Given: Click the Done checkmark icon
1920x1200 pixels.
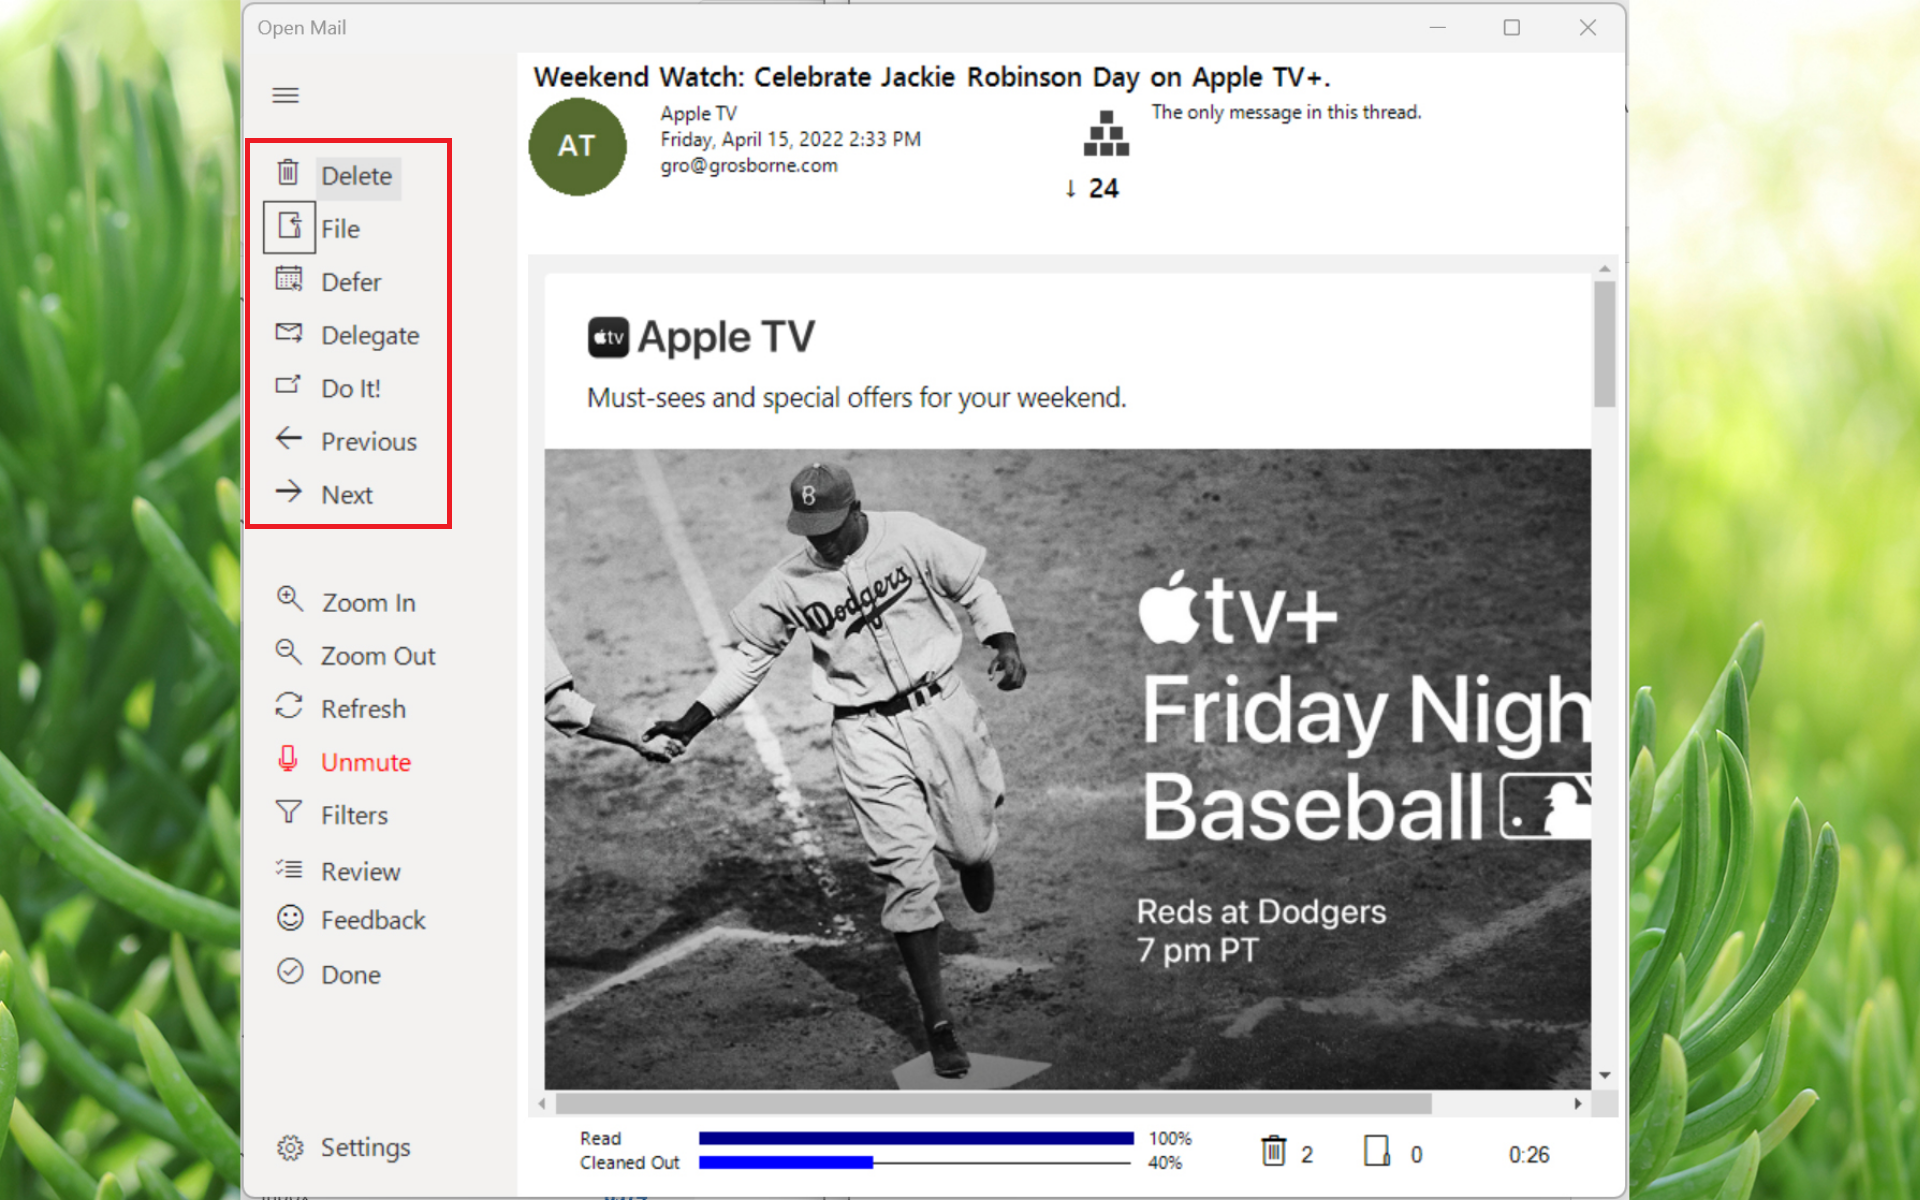Looking at the screenshot, I should click(x=290, y=971).
